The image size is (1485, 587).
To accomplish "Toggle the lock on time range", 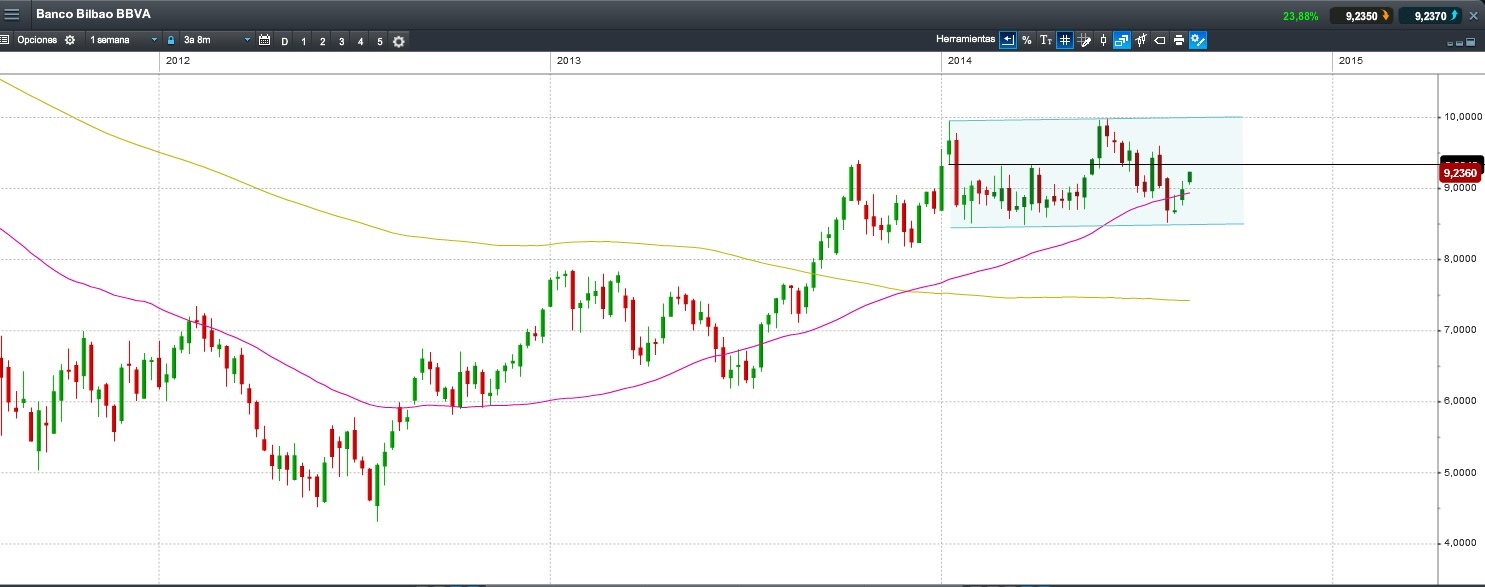I will pyautogui.click(x=172, y=41).
